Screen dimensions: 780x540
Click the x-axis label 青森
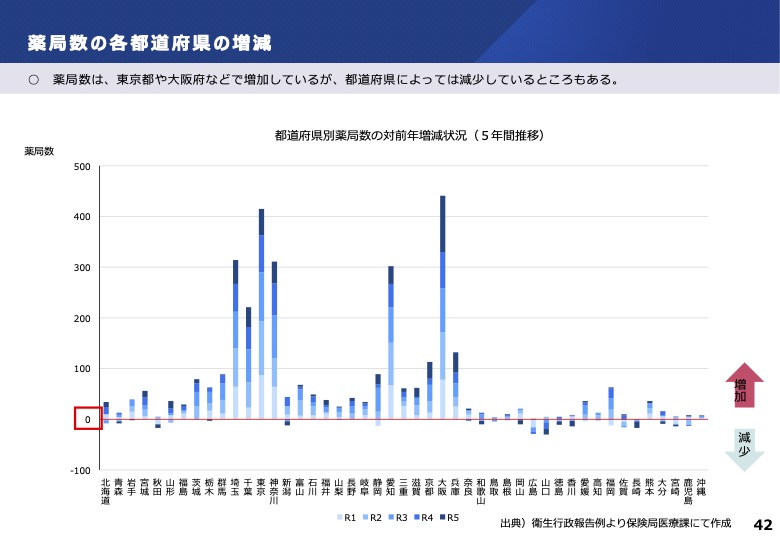click(x=118, y=487)
